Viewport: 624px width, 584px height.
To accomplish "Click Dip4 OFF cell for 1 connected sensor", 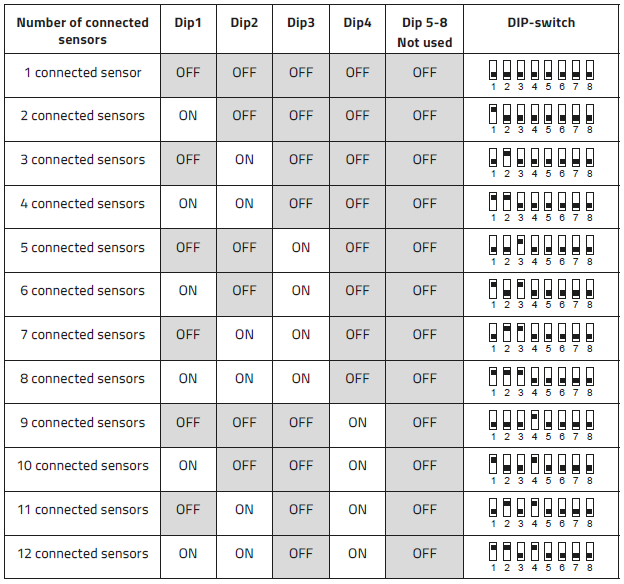I will click(357, 75).
